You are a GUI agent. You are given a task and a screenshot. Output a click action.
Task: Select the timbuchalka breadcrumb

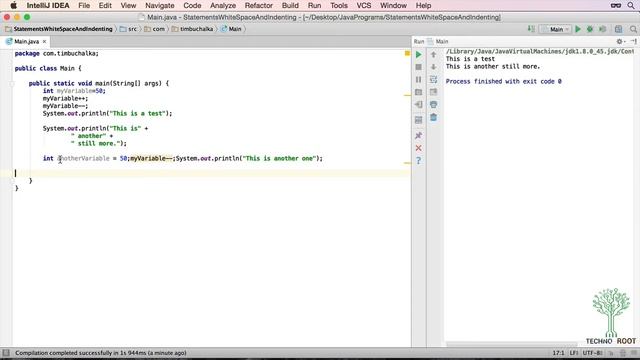[193, 29]
